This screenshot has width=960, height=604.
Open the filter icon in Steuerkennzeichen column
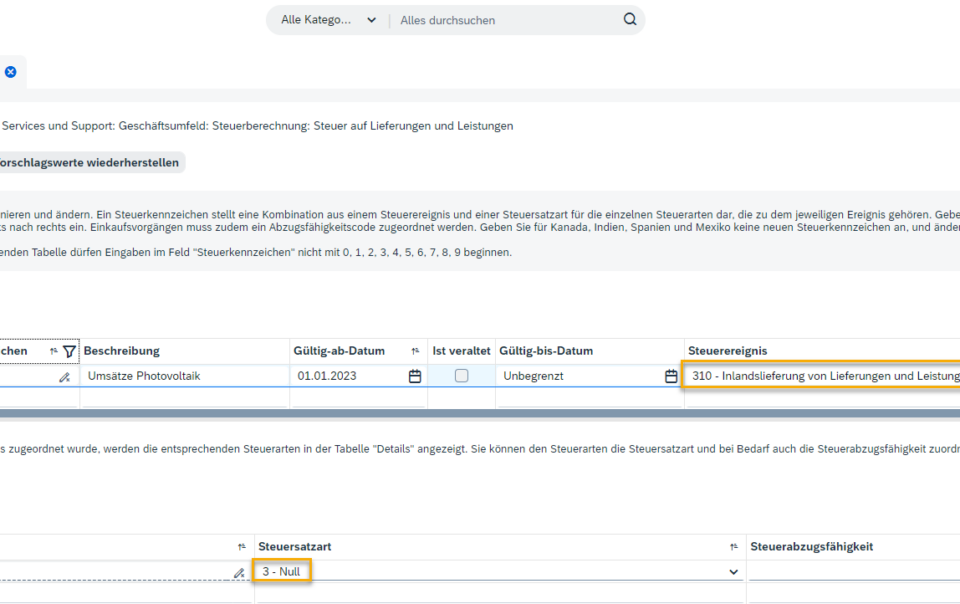[x=69, y=351]
